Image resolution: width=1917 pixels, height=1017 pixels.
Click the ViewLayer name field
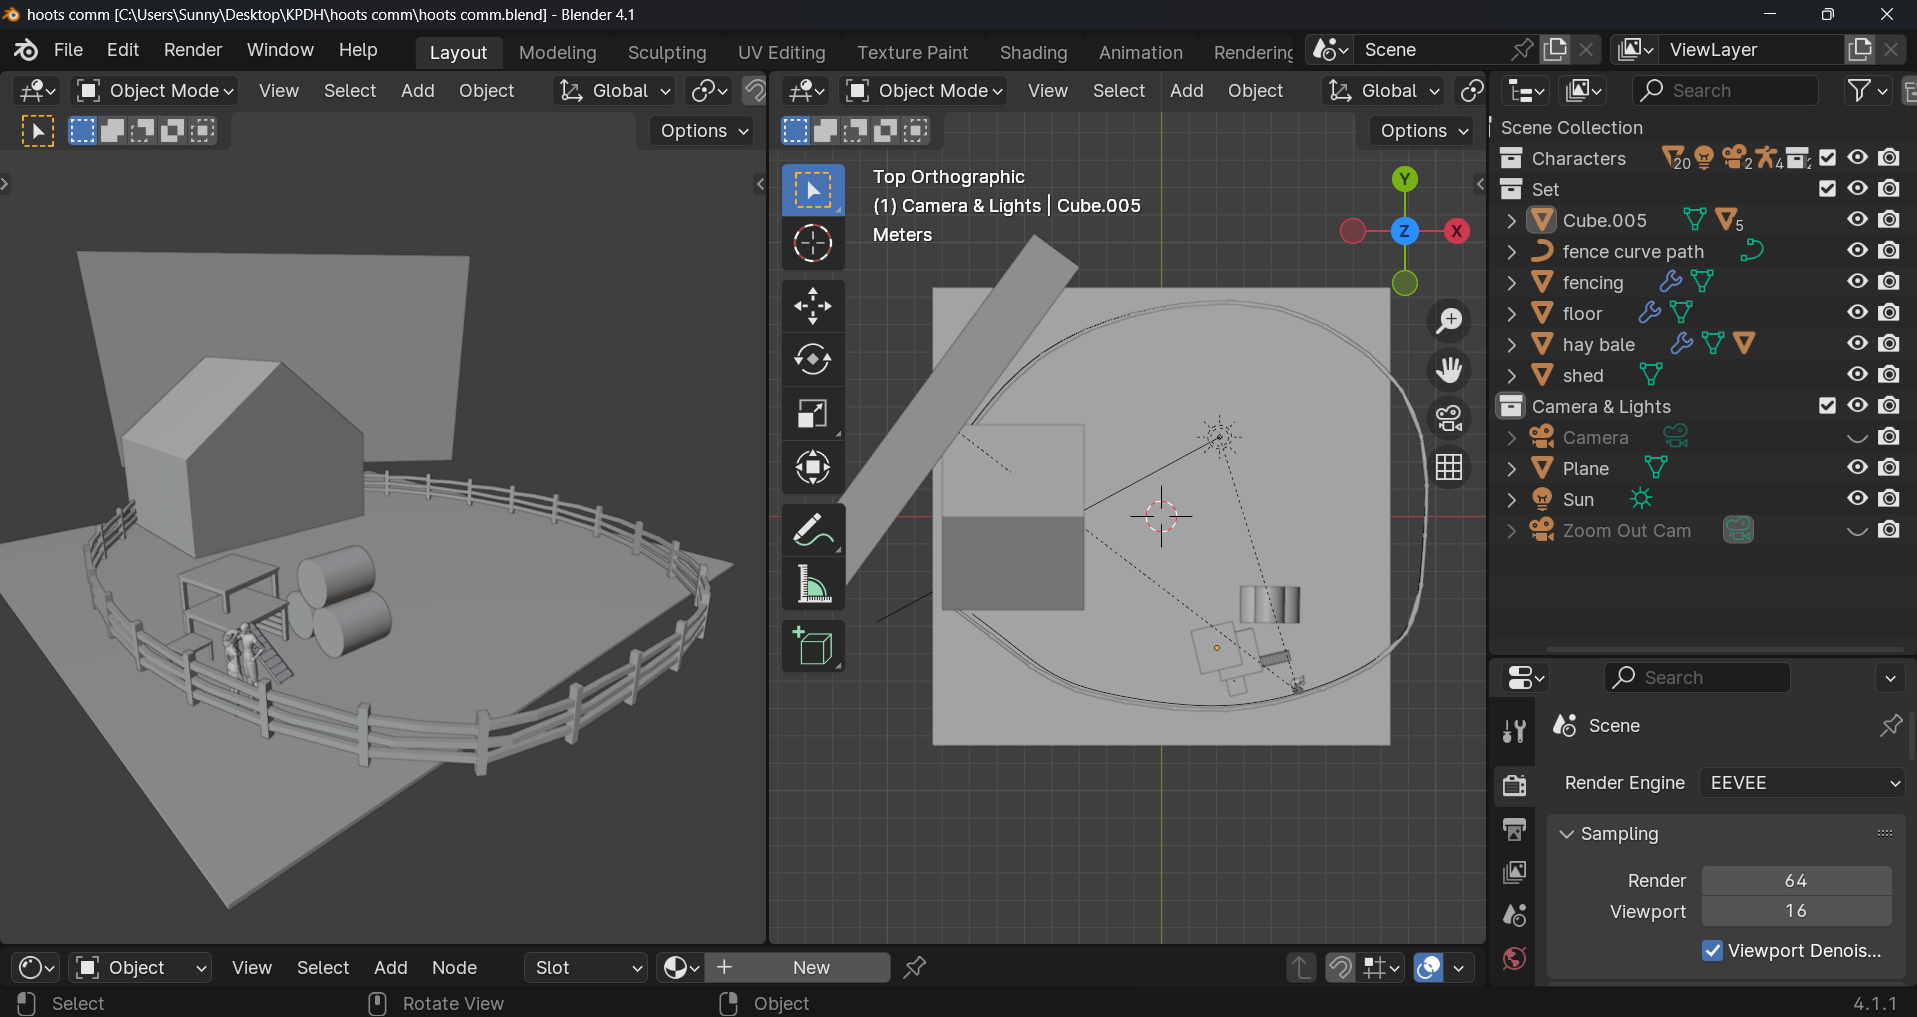click(1750, 50)
